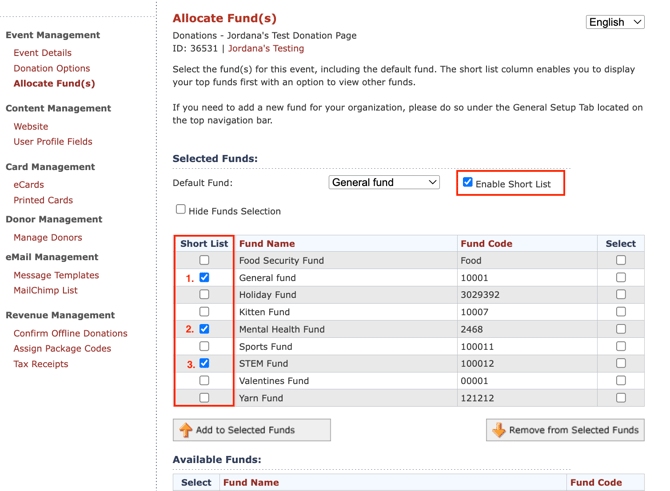Open the English language dropdown
The width and height of the screenshot is (670, 491).
coord(615,22)
